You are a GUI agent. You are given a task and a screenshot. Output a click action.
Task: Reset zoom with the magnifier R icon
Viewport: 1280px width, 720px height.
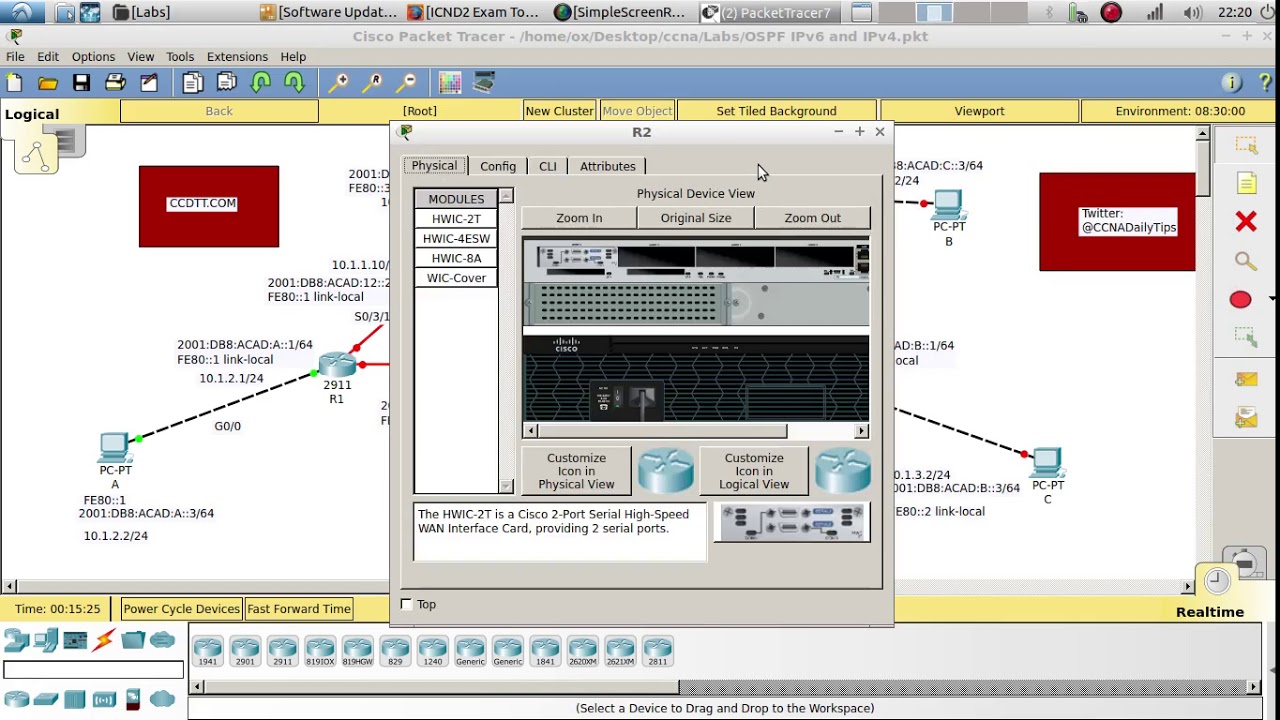click(x=373, y=83)
